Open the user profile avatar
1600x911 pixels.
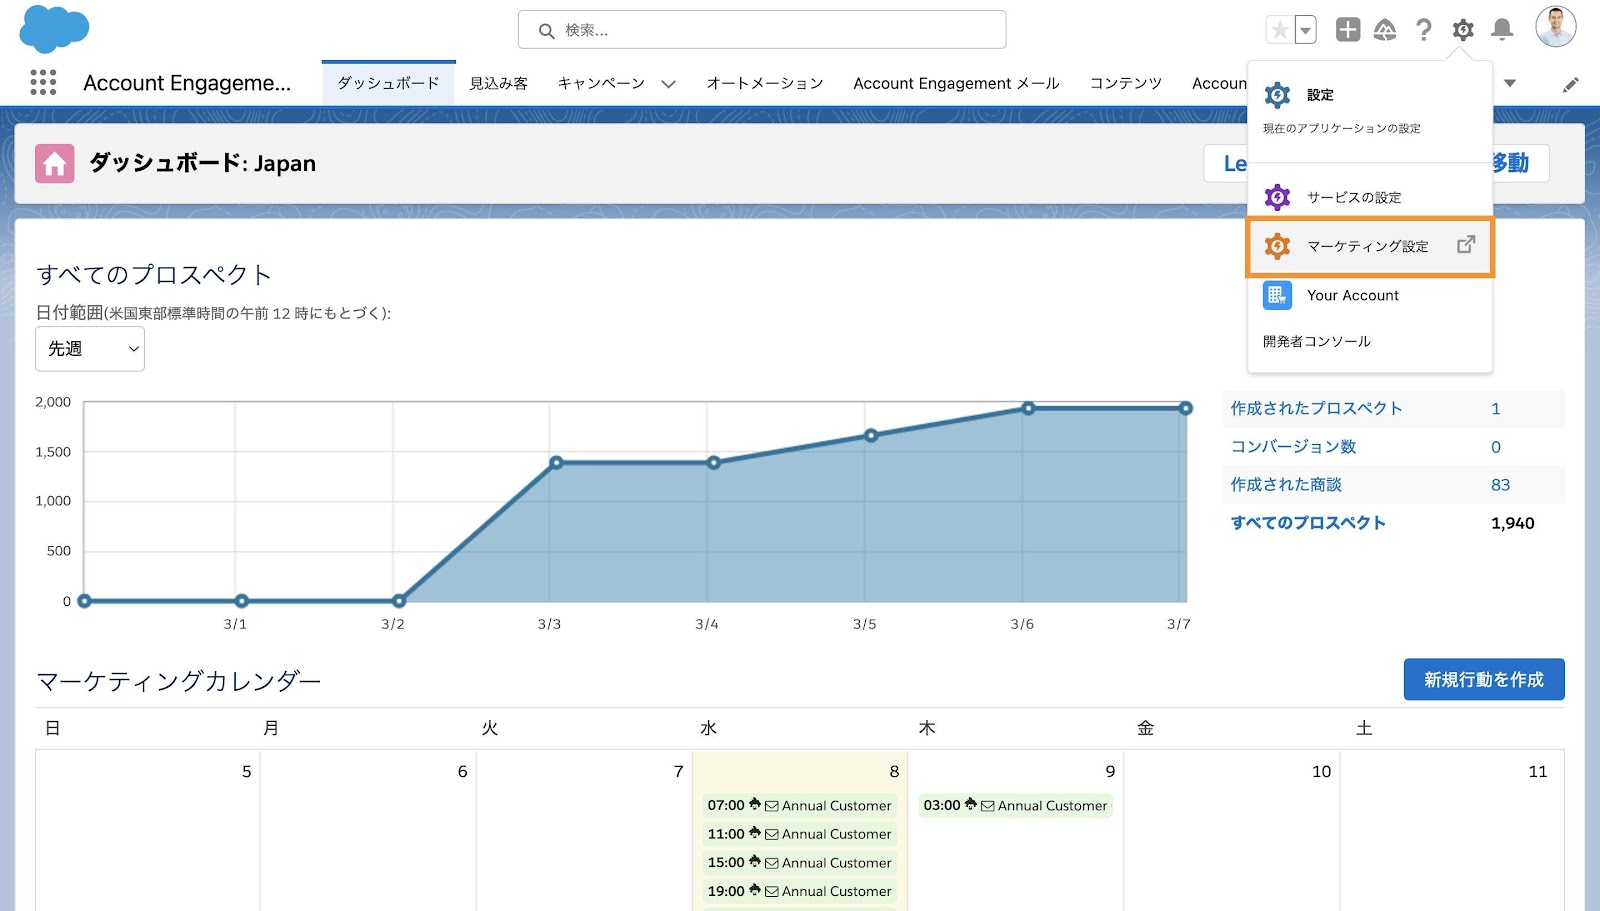point(1556,27)
